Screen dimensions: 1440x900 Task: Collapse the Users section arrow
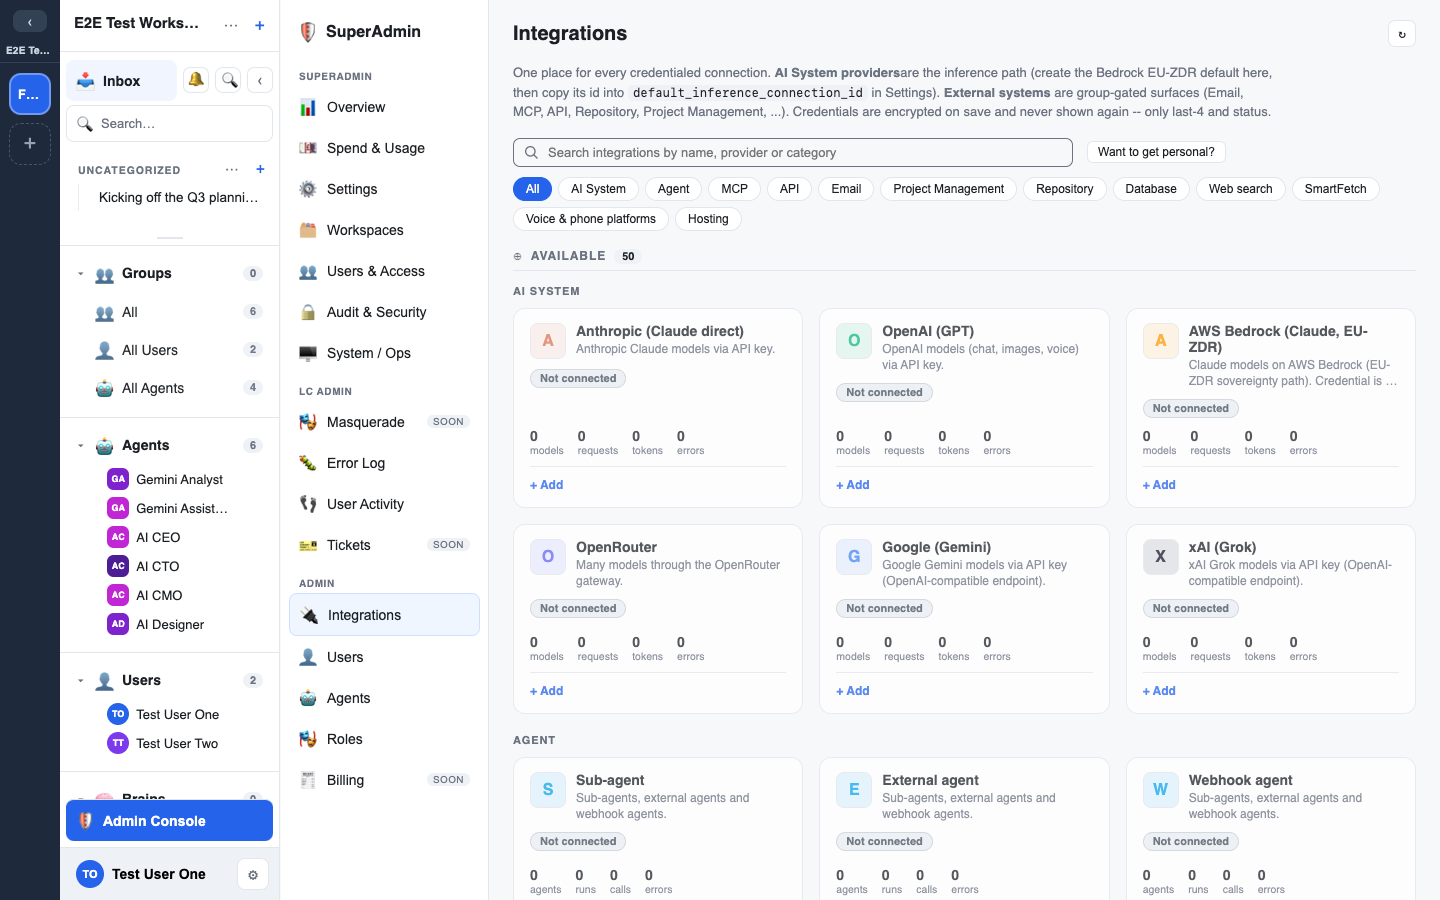81,681
